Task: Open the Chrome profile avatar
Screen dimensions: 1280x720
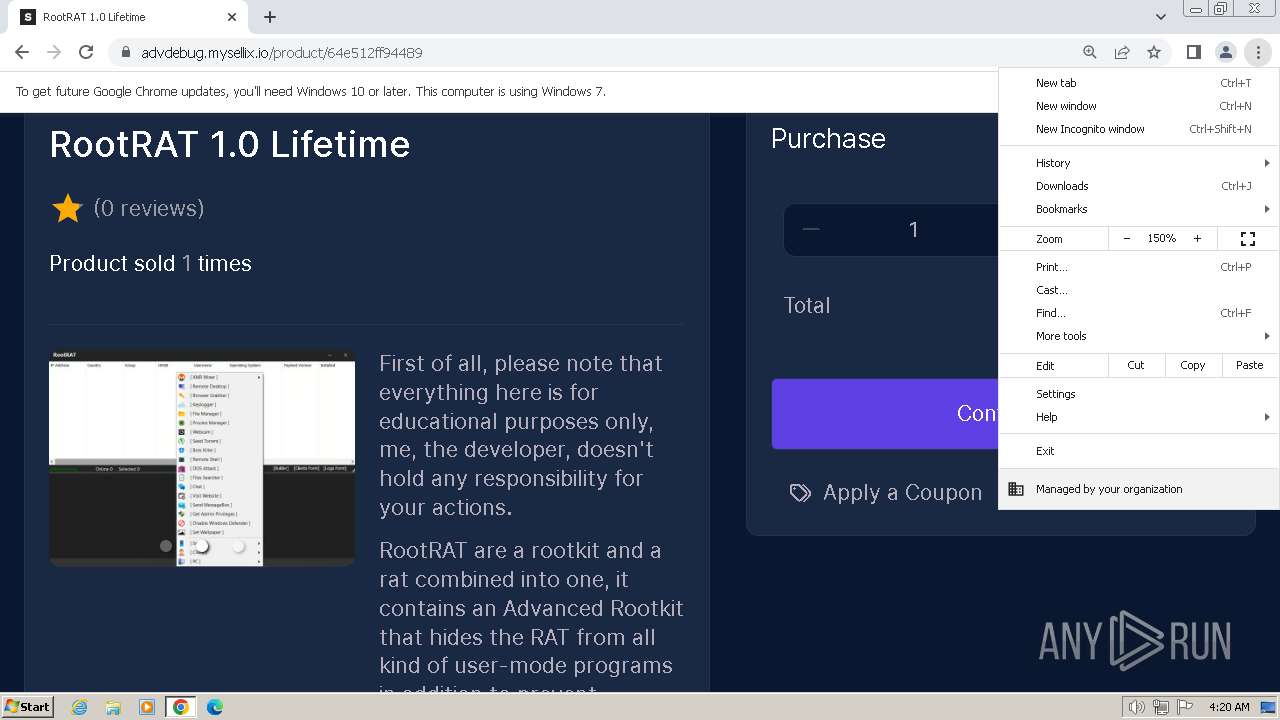Action: (1225, 52)
